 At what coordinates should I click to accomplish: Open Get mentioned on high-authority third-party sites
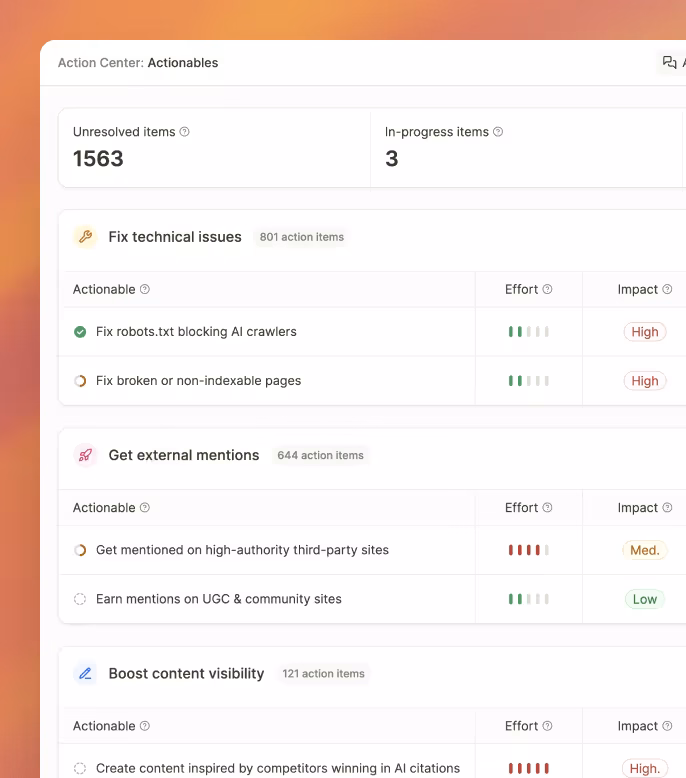(242, 550)
